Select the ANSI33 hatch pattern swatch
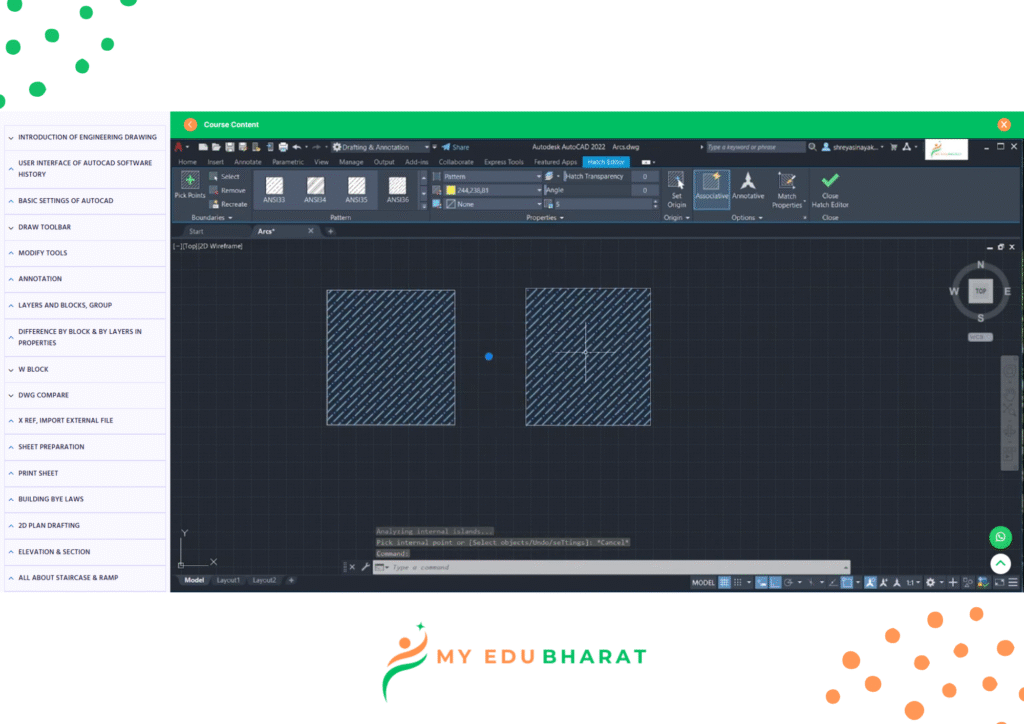The height and width of the screenshot is (724, 1024). [x=274, y=186]
